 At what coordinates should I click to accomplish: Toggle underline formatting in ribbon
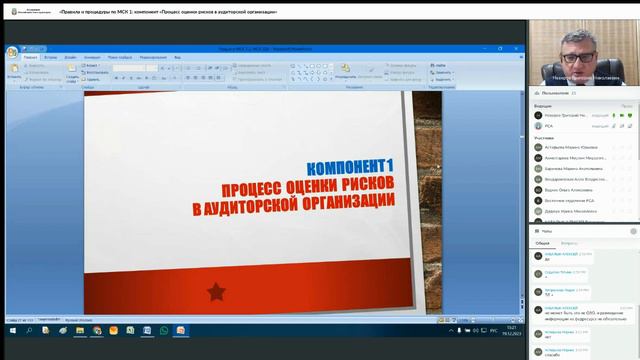[131, 78]
